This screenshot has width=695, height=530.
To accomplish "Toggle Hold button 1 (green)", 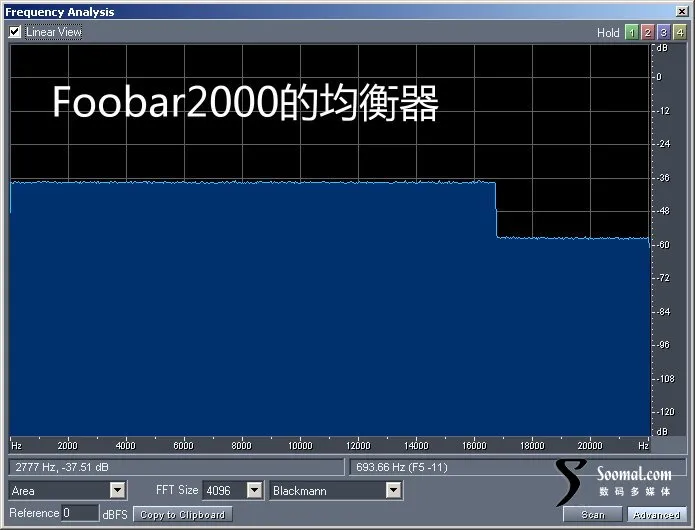I will click(x=632, y=32).
